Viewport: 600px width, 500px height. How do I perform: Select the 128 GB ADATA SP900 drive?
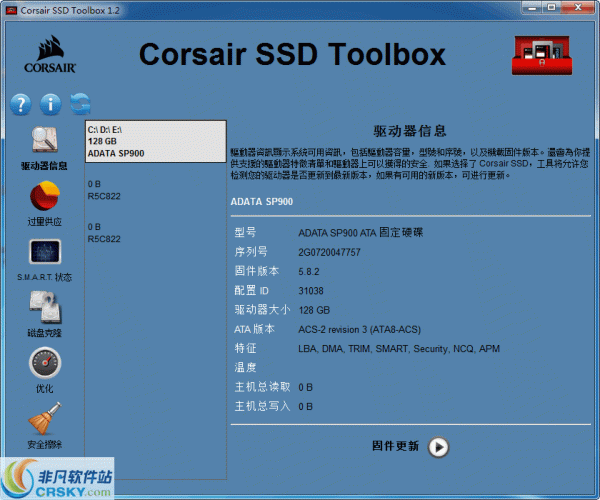click(x=155, y=142)
